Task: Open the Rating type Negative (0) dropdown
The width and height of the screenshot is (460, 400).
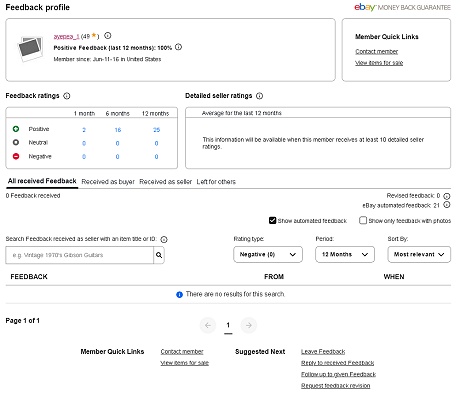Action: tap(268, 255)
